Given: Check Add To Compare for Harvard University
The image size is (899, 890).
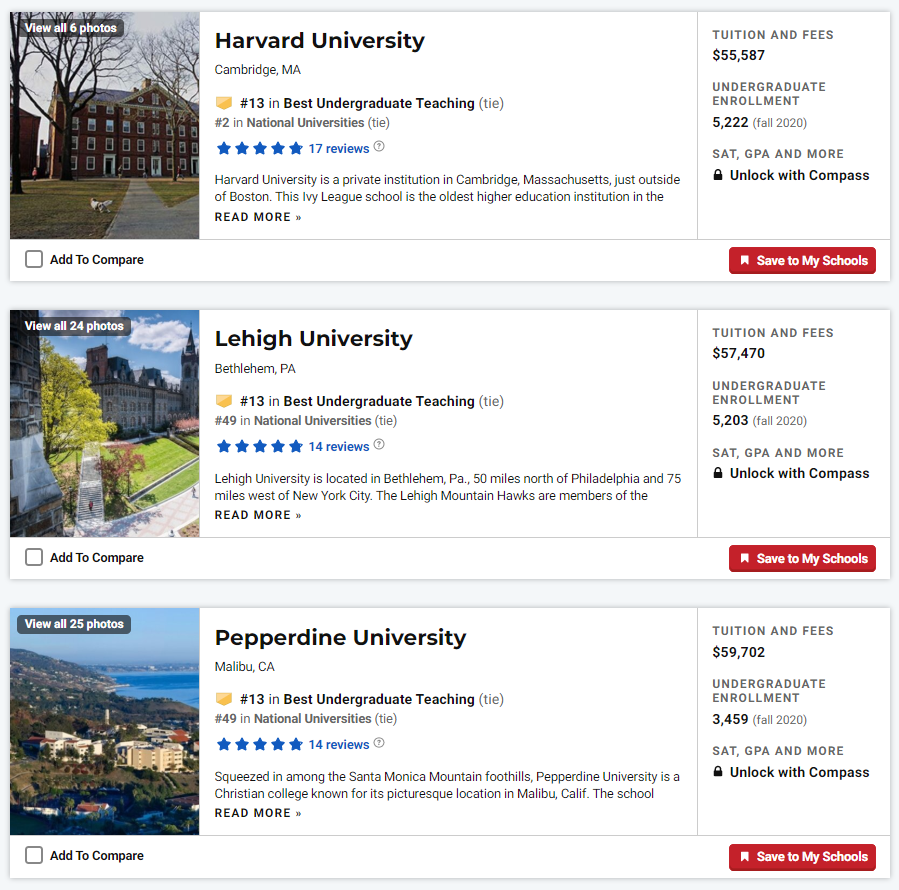Looking at the screenshot, I should 34,259.
